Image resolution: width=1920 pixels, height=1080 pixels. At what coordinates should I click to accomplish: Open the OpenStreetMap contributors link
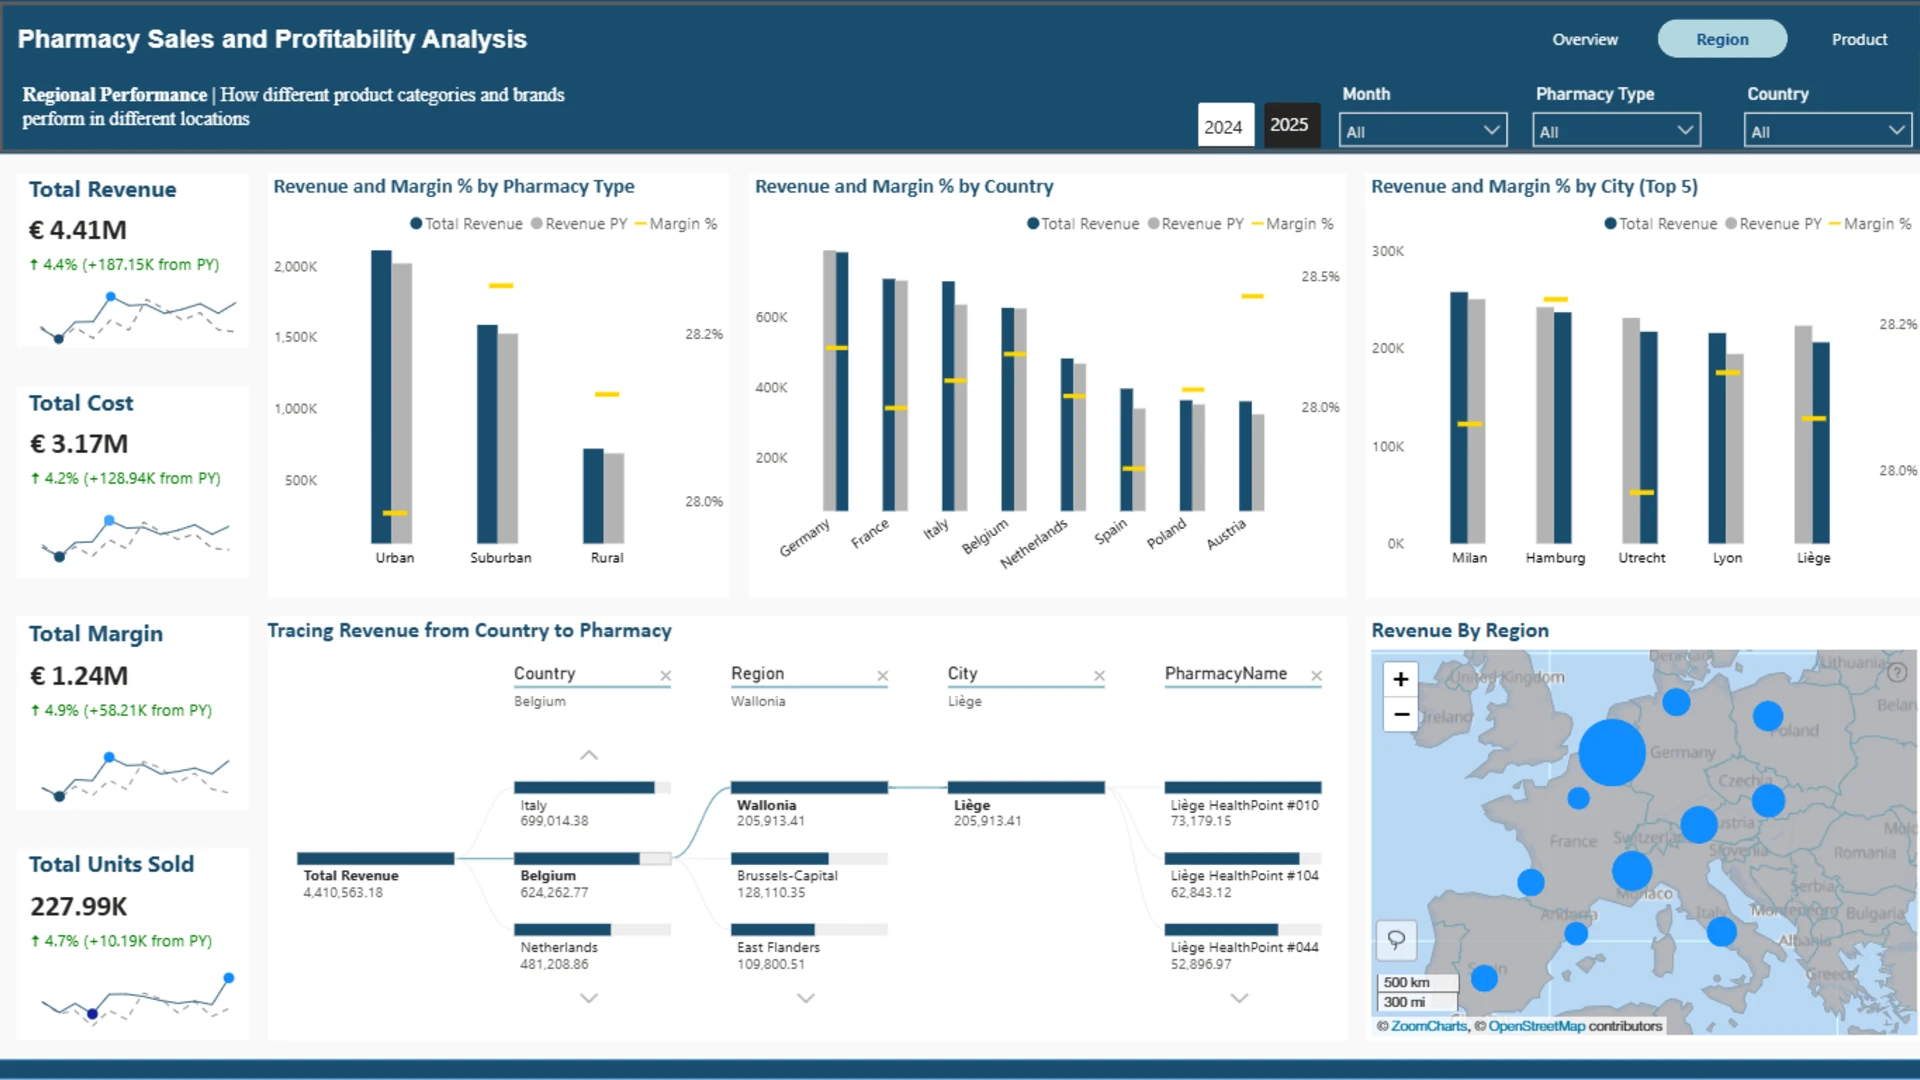[1575, 1026]
